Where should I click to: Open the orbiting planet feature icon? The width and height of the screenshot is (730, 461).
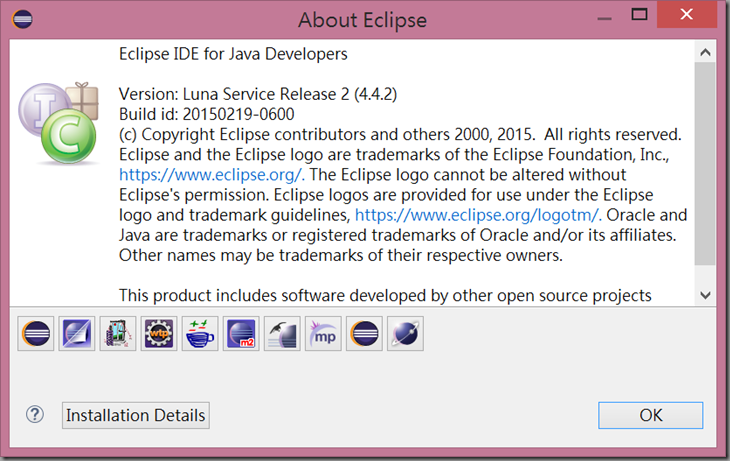click(405, 333)
